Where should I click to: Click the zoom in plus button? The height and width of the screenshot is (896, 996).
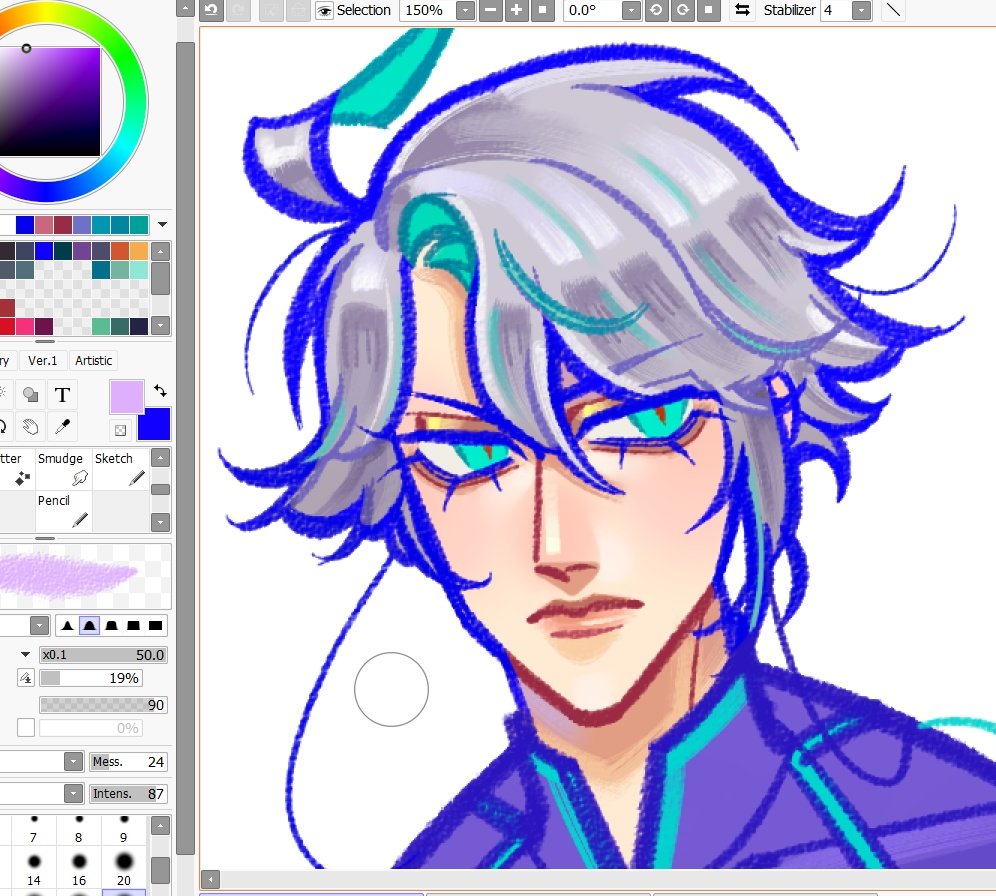point(516,10)
